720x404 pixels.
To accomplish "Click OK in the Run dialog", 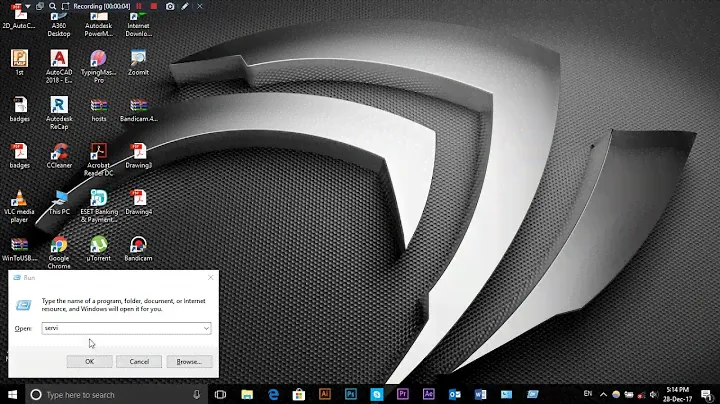I will 90,361.
